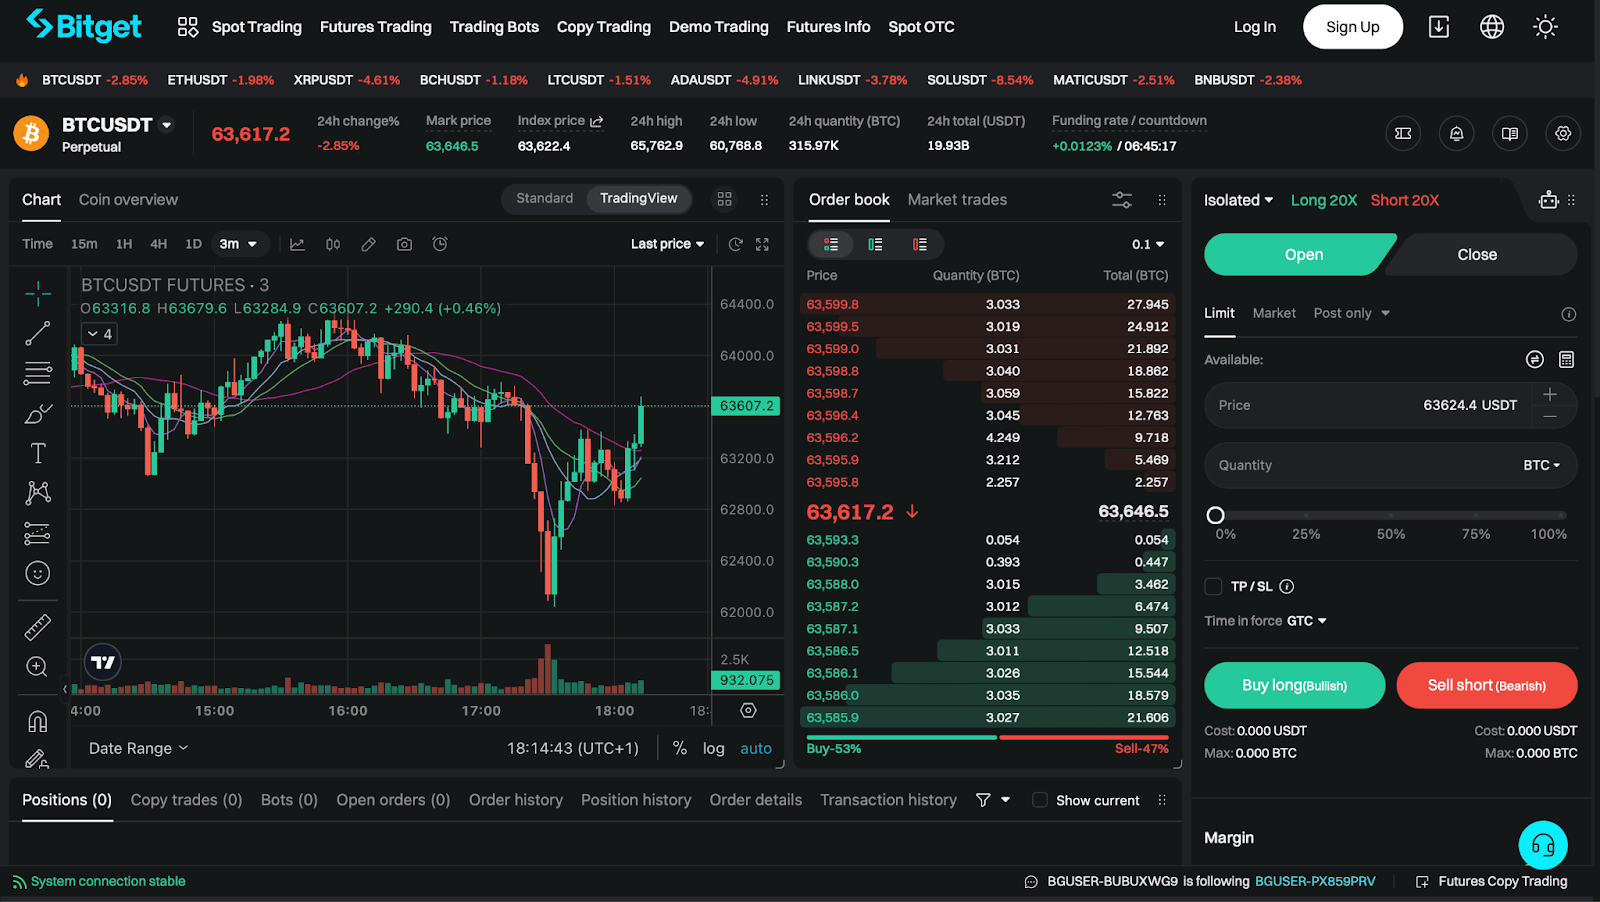Show bids-only order book view
This screenshot has width=1600, height=902.
coord(875,244)
